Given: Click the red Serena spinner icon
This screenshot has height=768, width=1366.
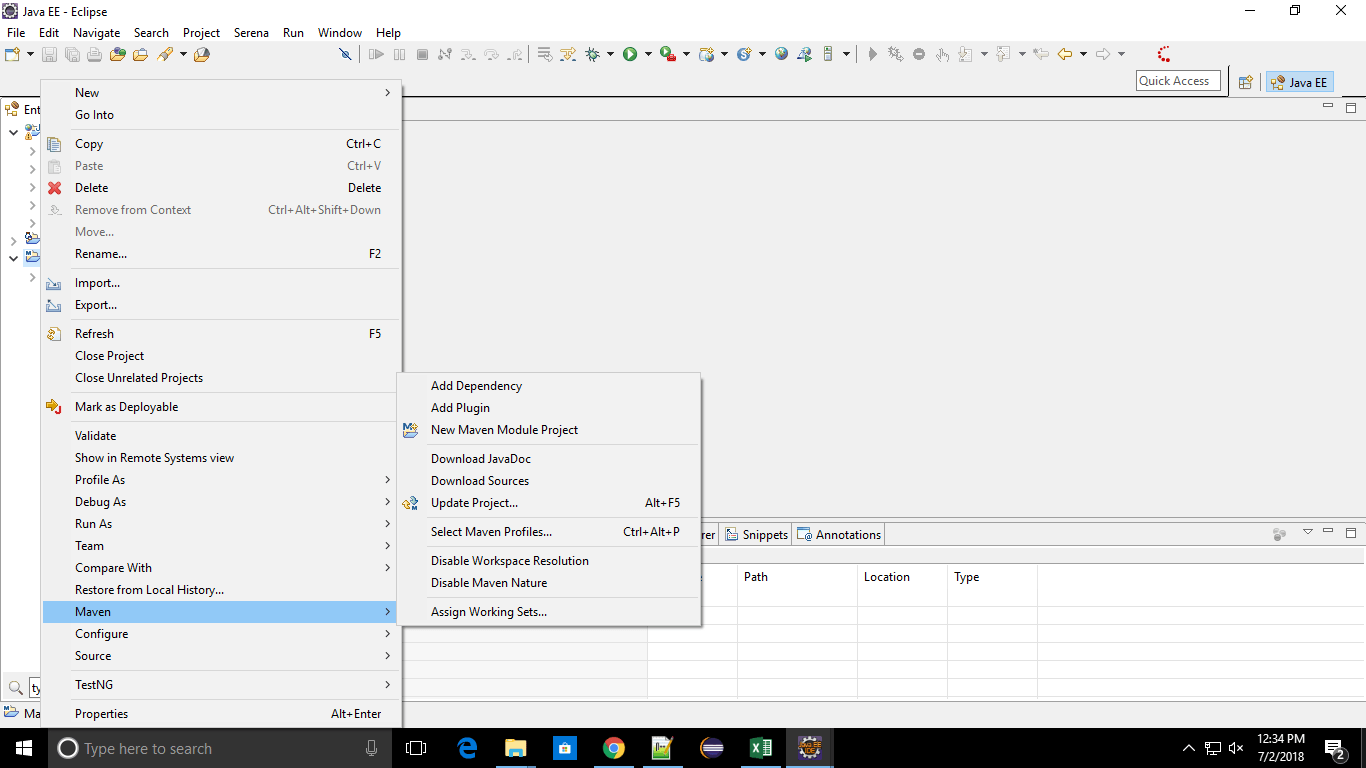Looking at the screenshot, I should click(1163, 54).
